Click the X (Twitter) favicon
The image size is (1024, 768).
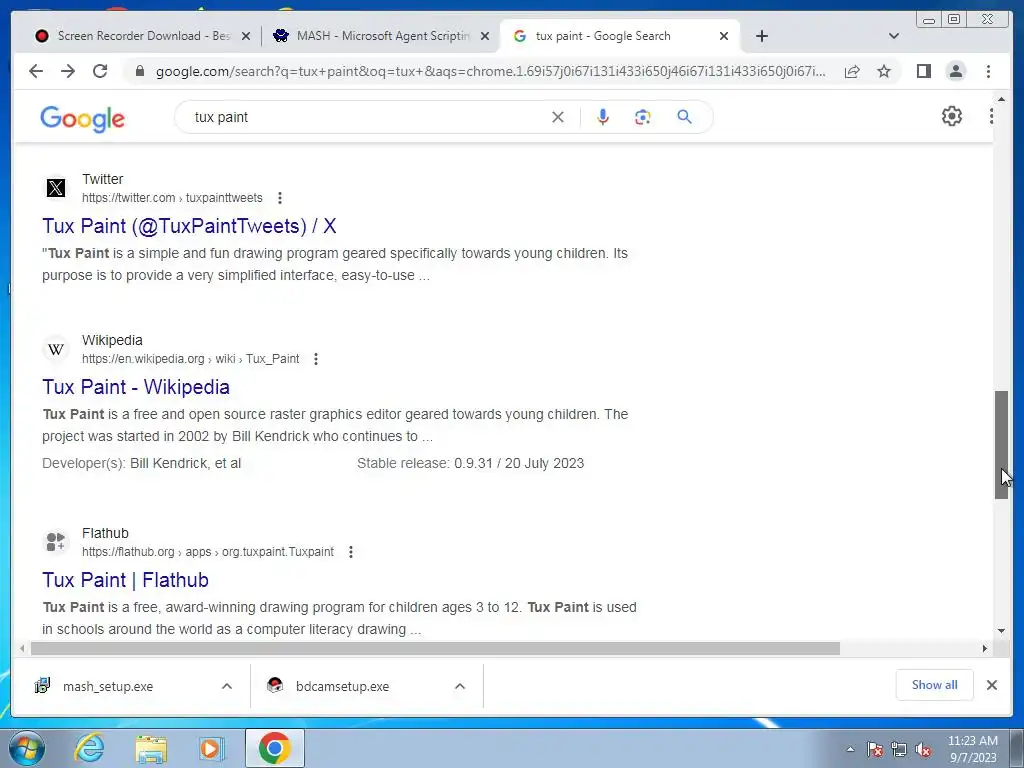pyautogui.click(x=56, y=188)
